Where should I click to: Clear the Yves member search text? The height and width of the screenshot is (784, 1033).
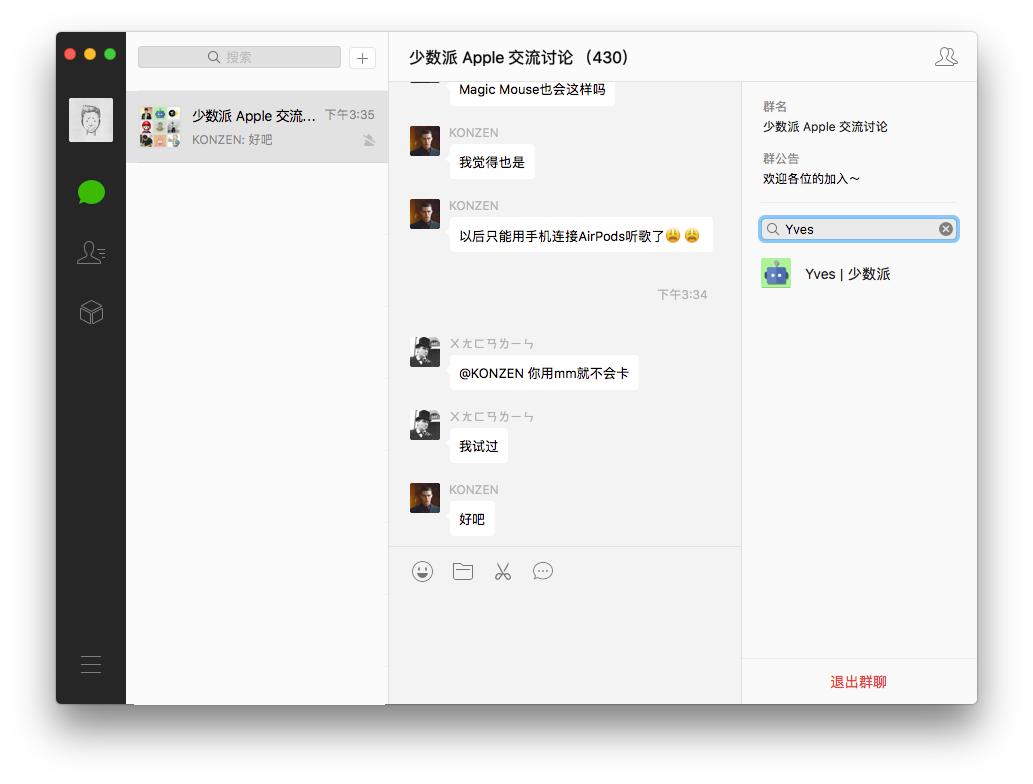[x=945, y=229]
